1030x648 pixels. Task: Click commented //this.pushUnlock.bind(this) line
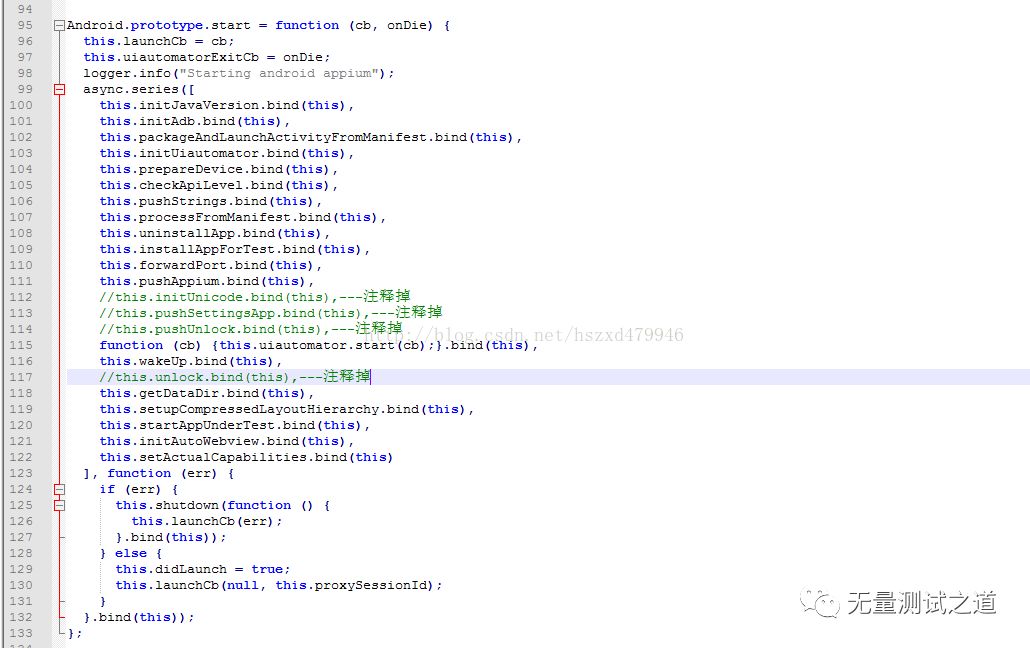[250, 328]
